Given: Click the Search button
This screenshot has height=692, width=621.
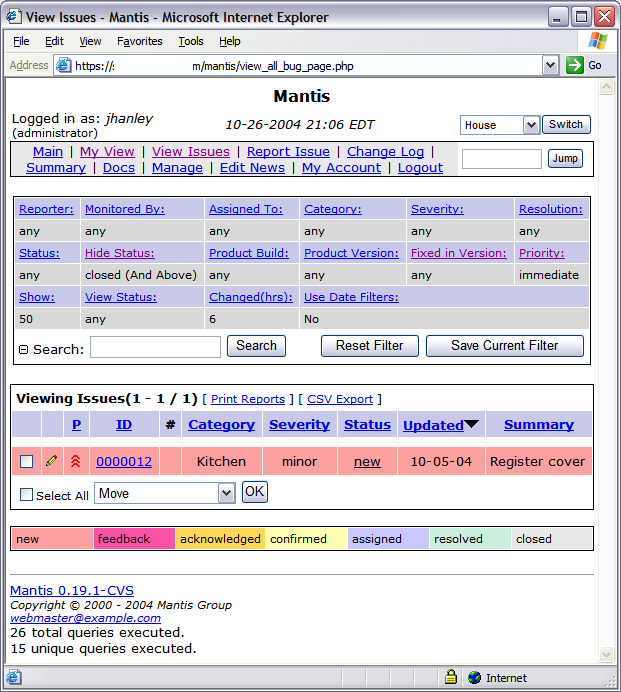Looking at the screenshot, I should click(x=256, y=346).
